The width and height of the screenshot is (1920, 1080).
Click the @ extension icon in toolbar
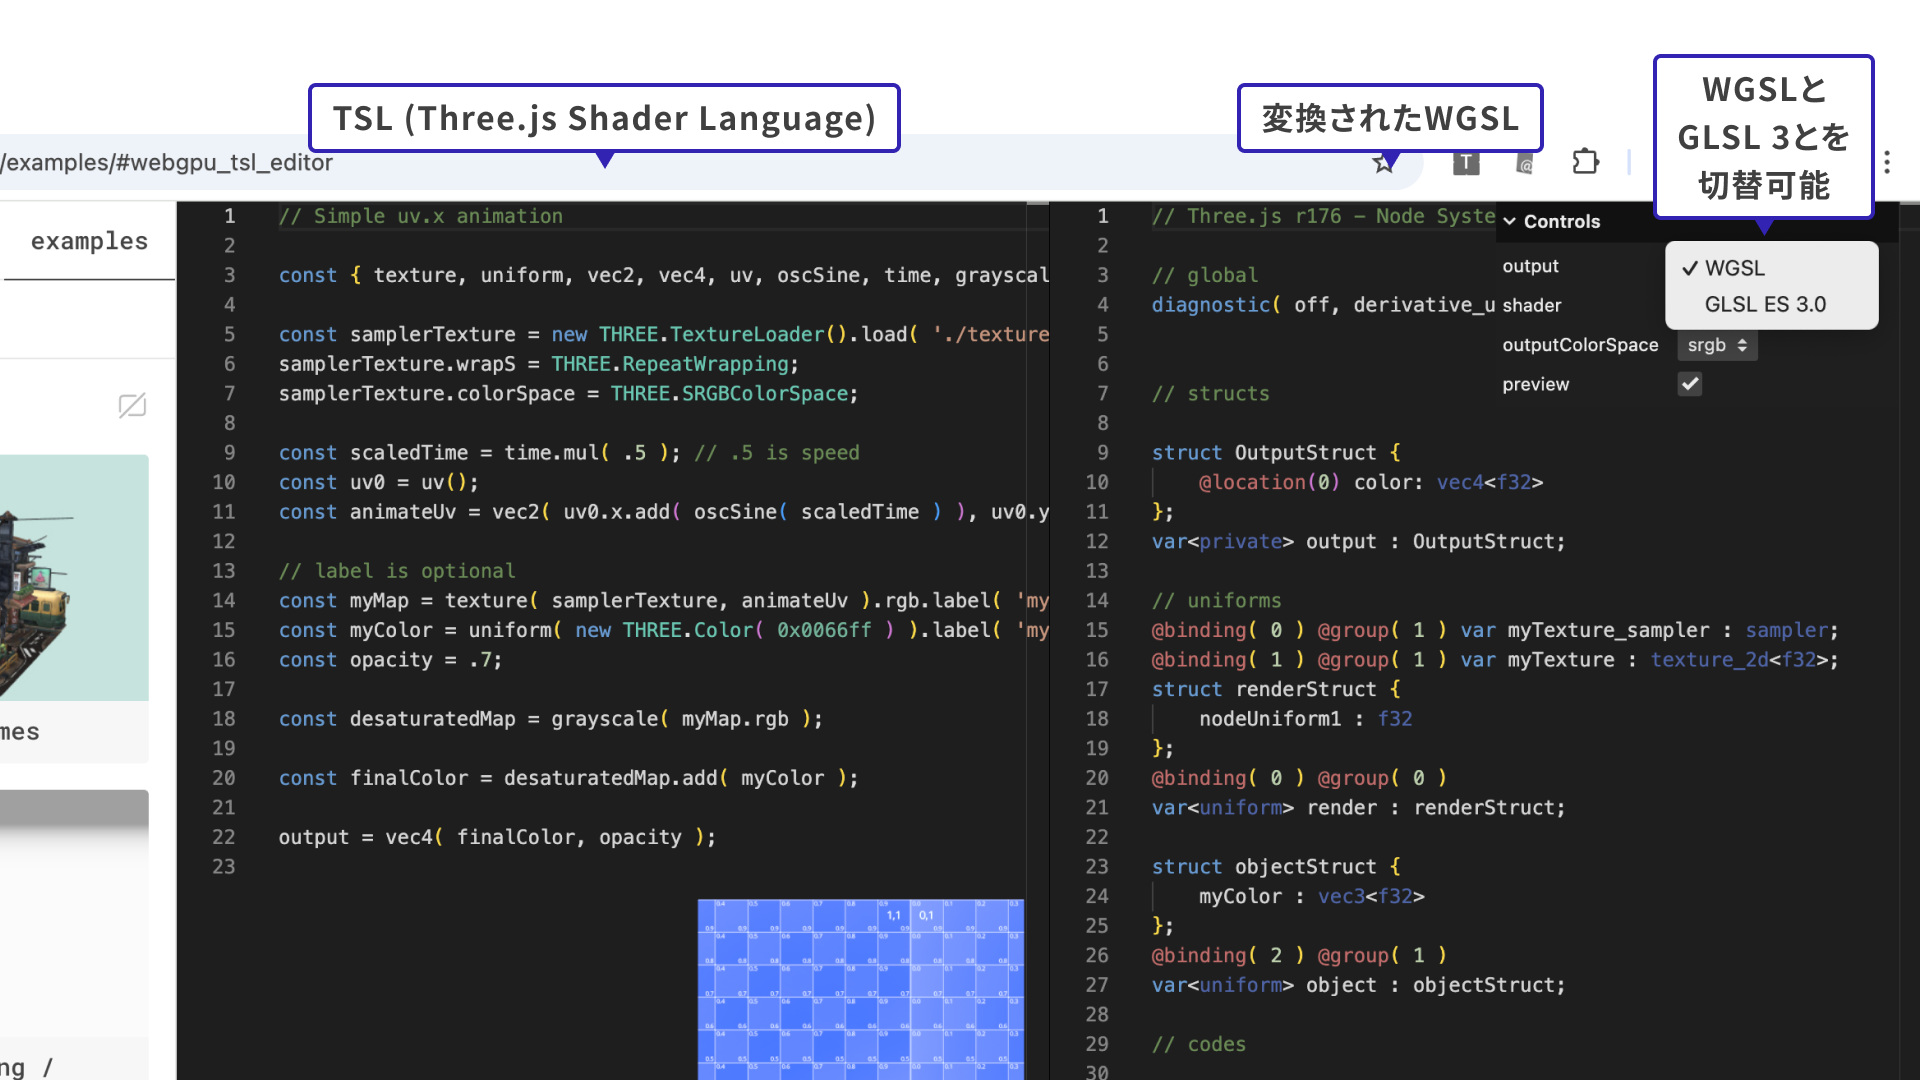click(1525, 163)
